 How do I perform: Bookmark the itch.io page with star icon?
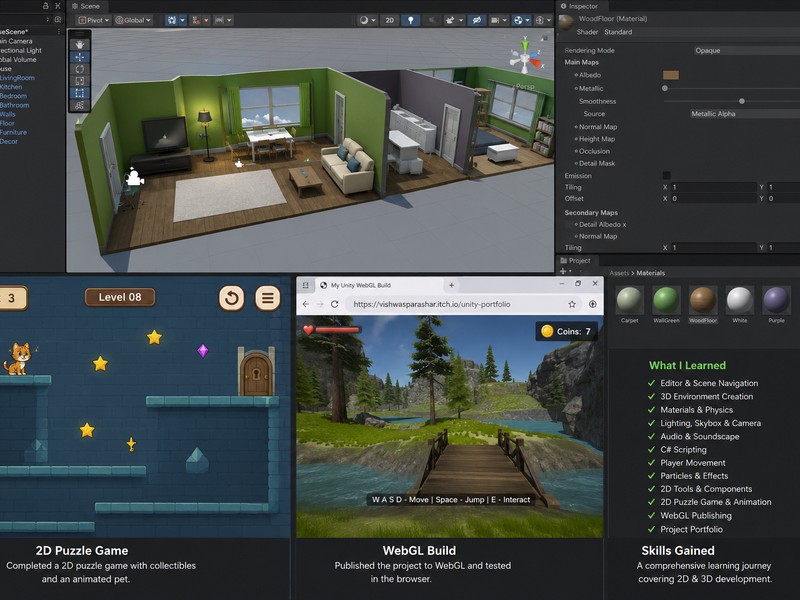coord(572,304)
